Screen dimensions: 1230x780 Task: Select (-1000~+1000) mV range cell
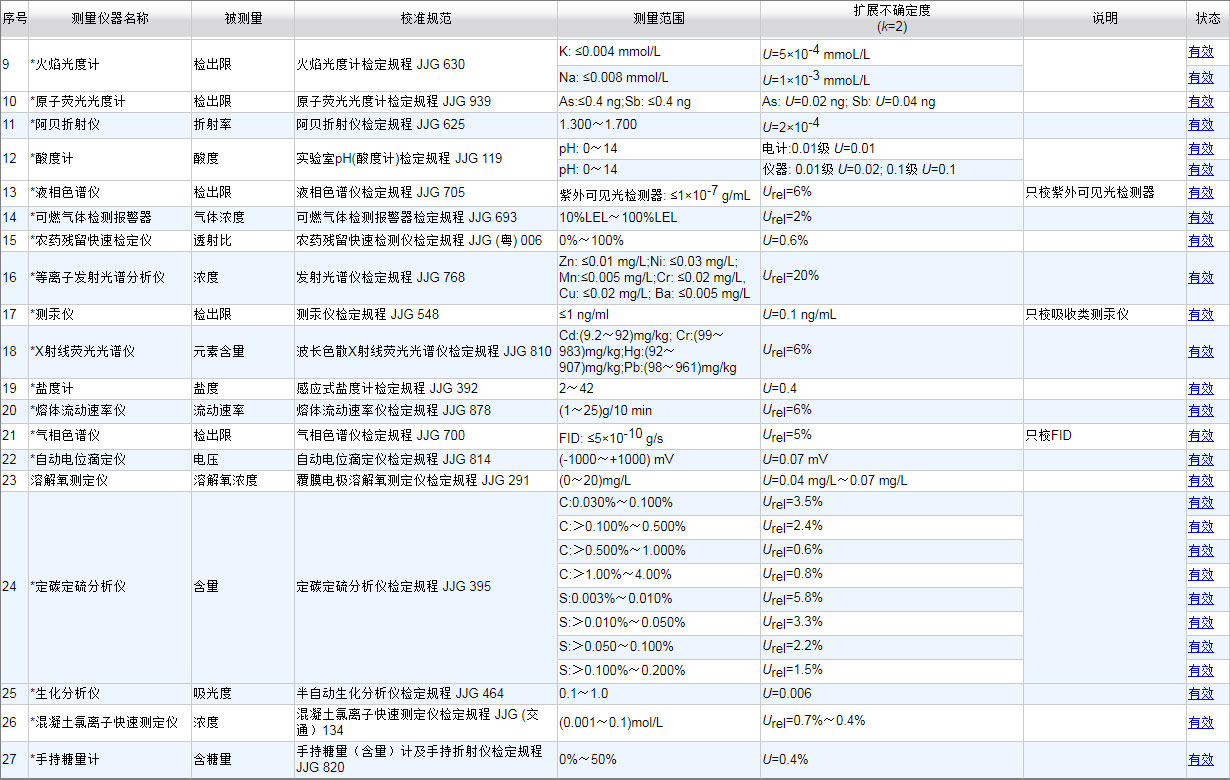point(658,459)
